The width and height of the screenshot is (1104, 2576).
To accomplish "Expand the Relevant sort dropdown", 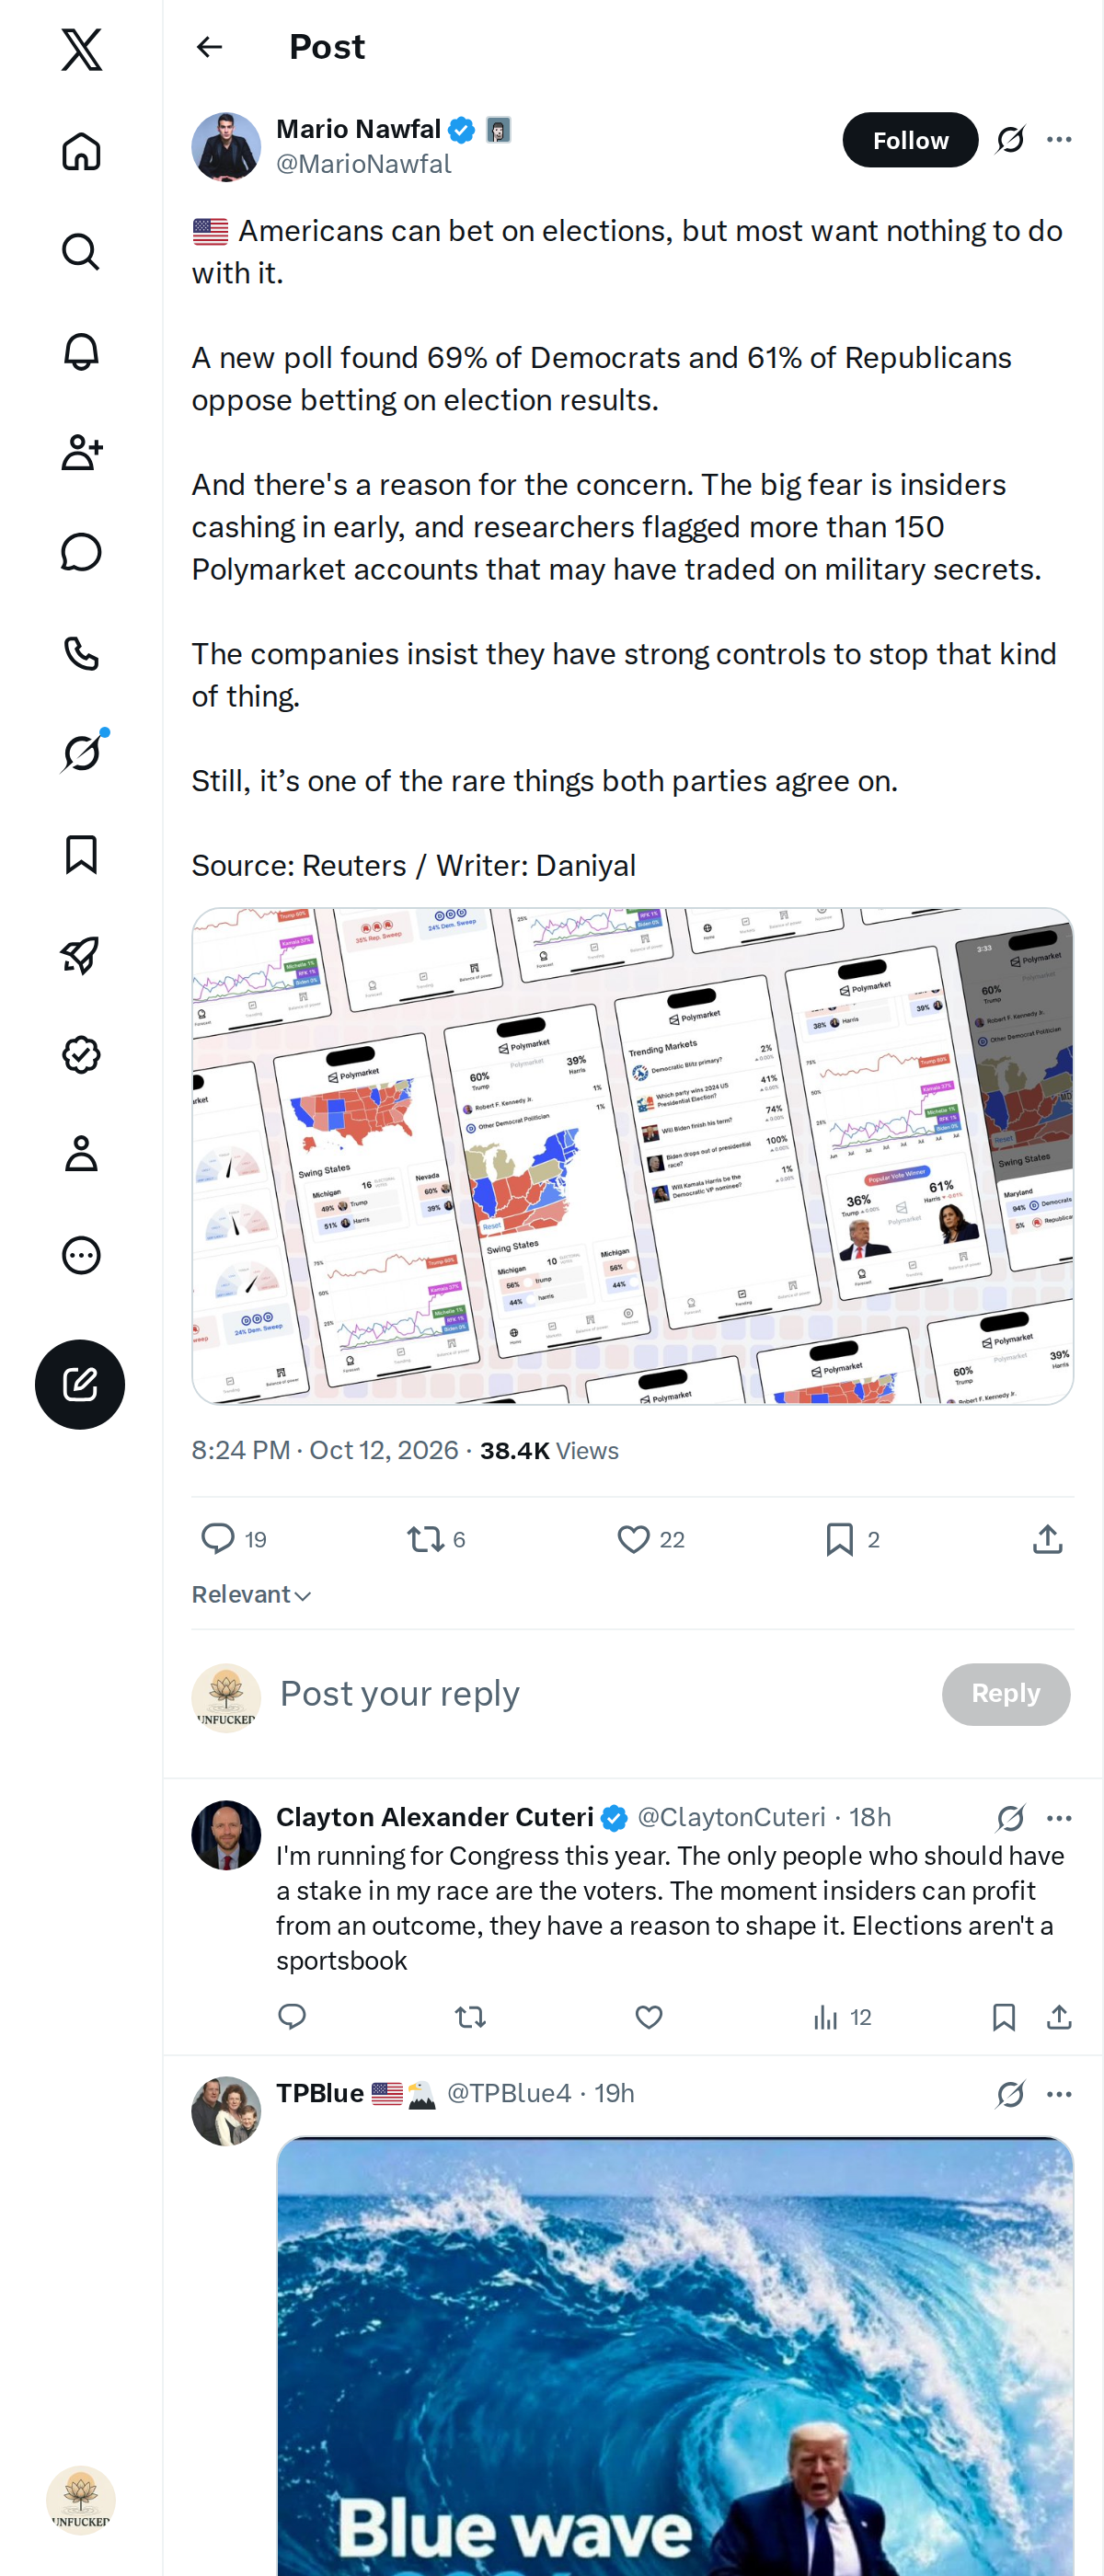I will click(252, 1595).
